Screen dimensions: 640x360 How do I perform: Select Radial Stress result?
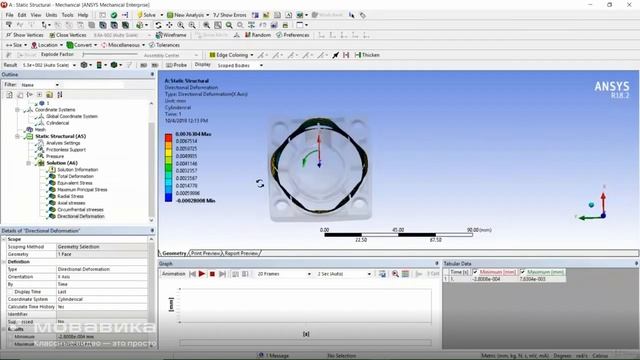70,196
